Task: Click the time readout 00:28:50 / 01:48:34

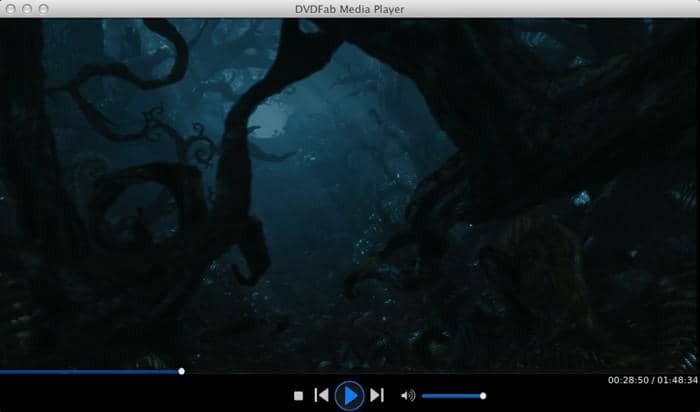Action: pyautogui.click(x=653, y=380)
